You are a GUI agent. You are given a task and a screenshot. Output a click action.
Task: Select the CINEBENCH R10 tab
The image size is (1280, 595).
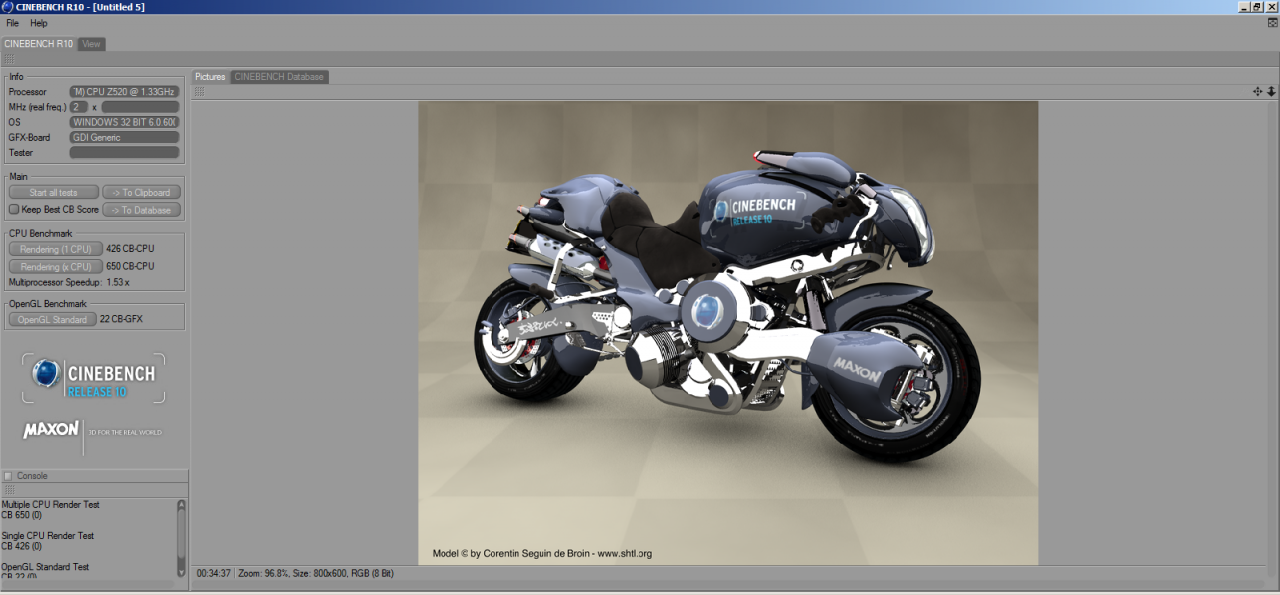(x=38, y=44)
